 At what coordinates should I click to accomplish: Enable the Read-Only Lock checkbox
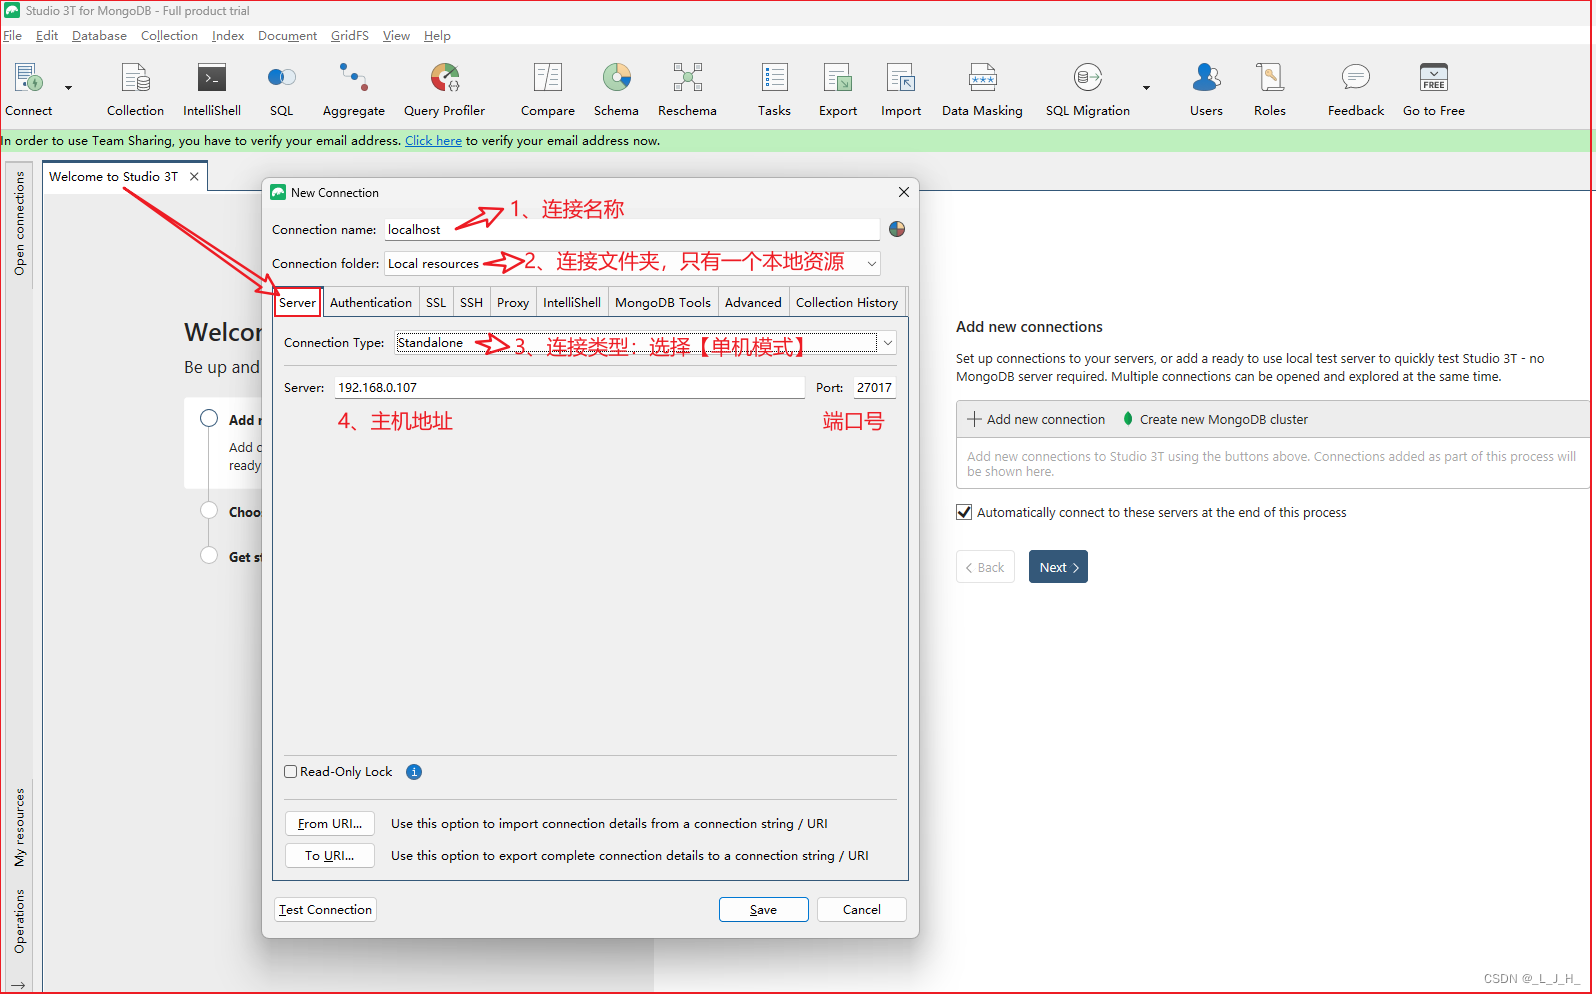291,772
